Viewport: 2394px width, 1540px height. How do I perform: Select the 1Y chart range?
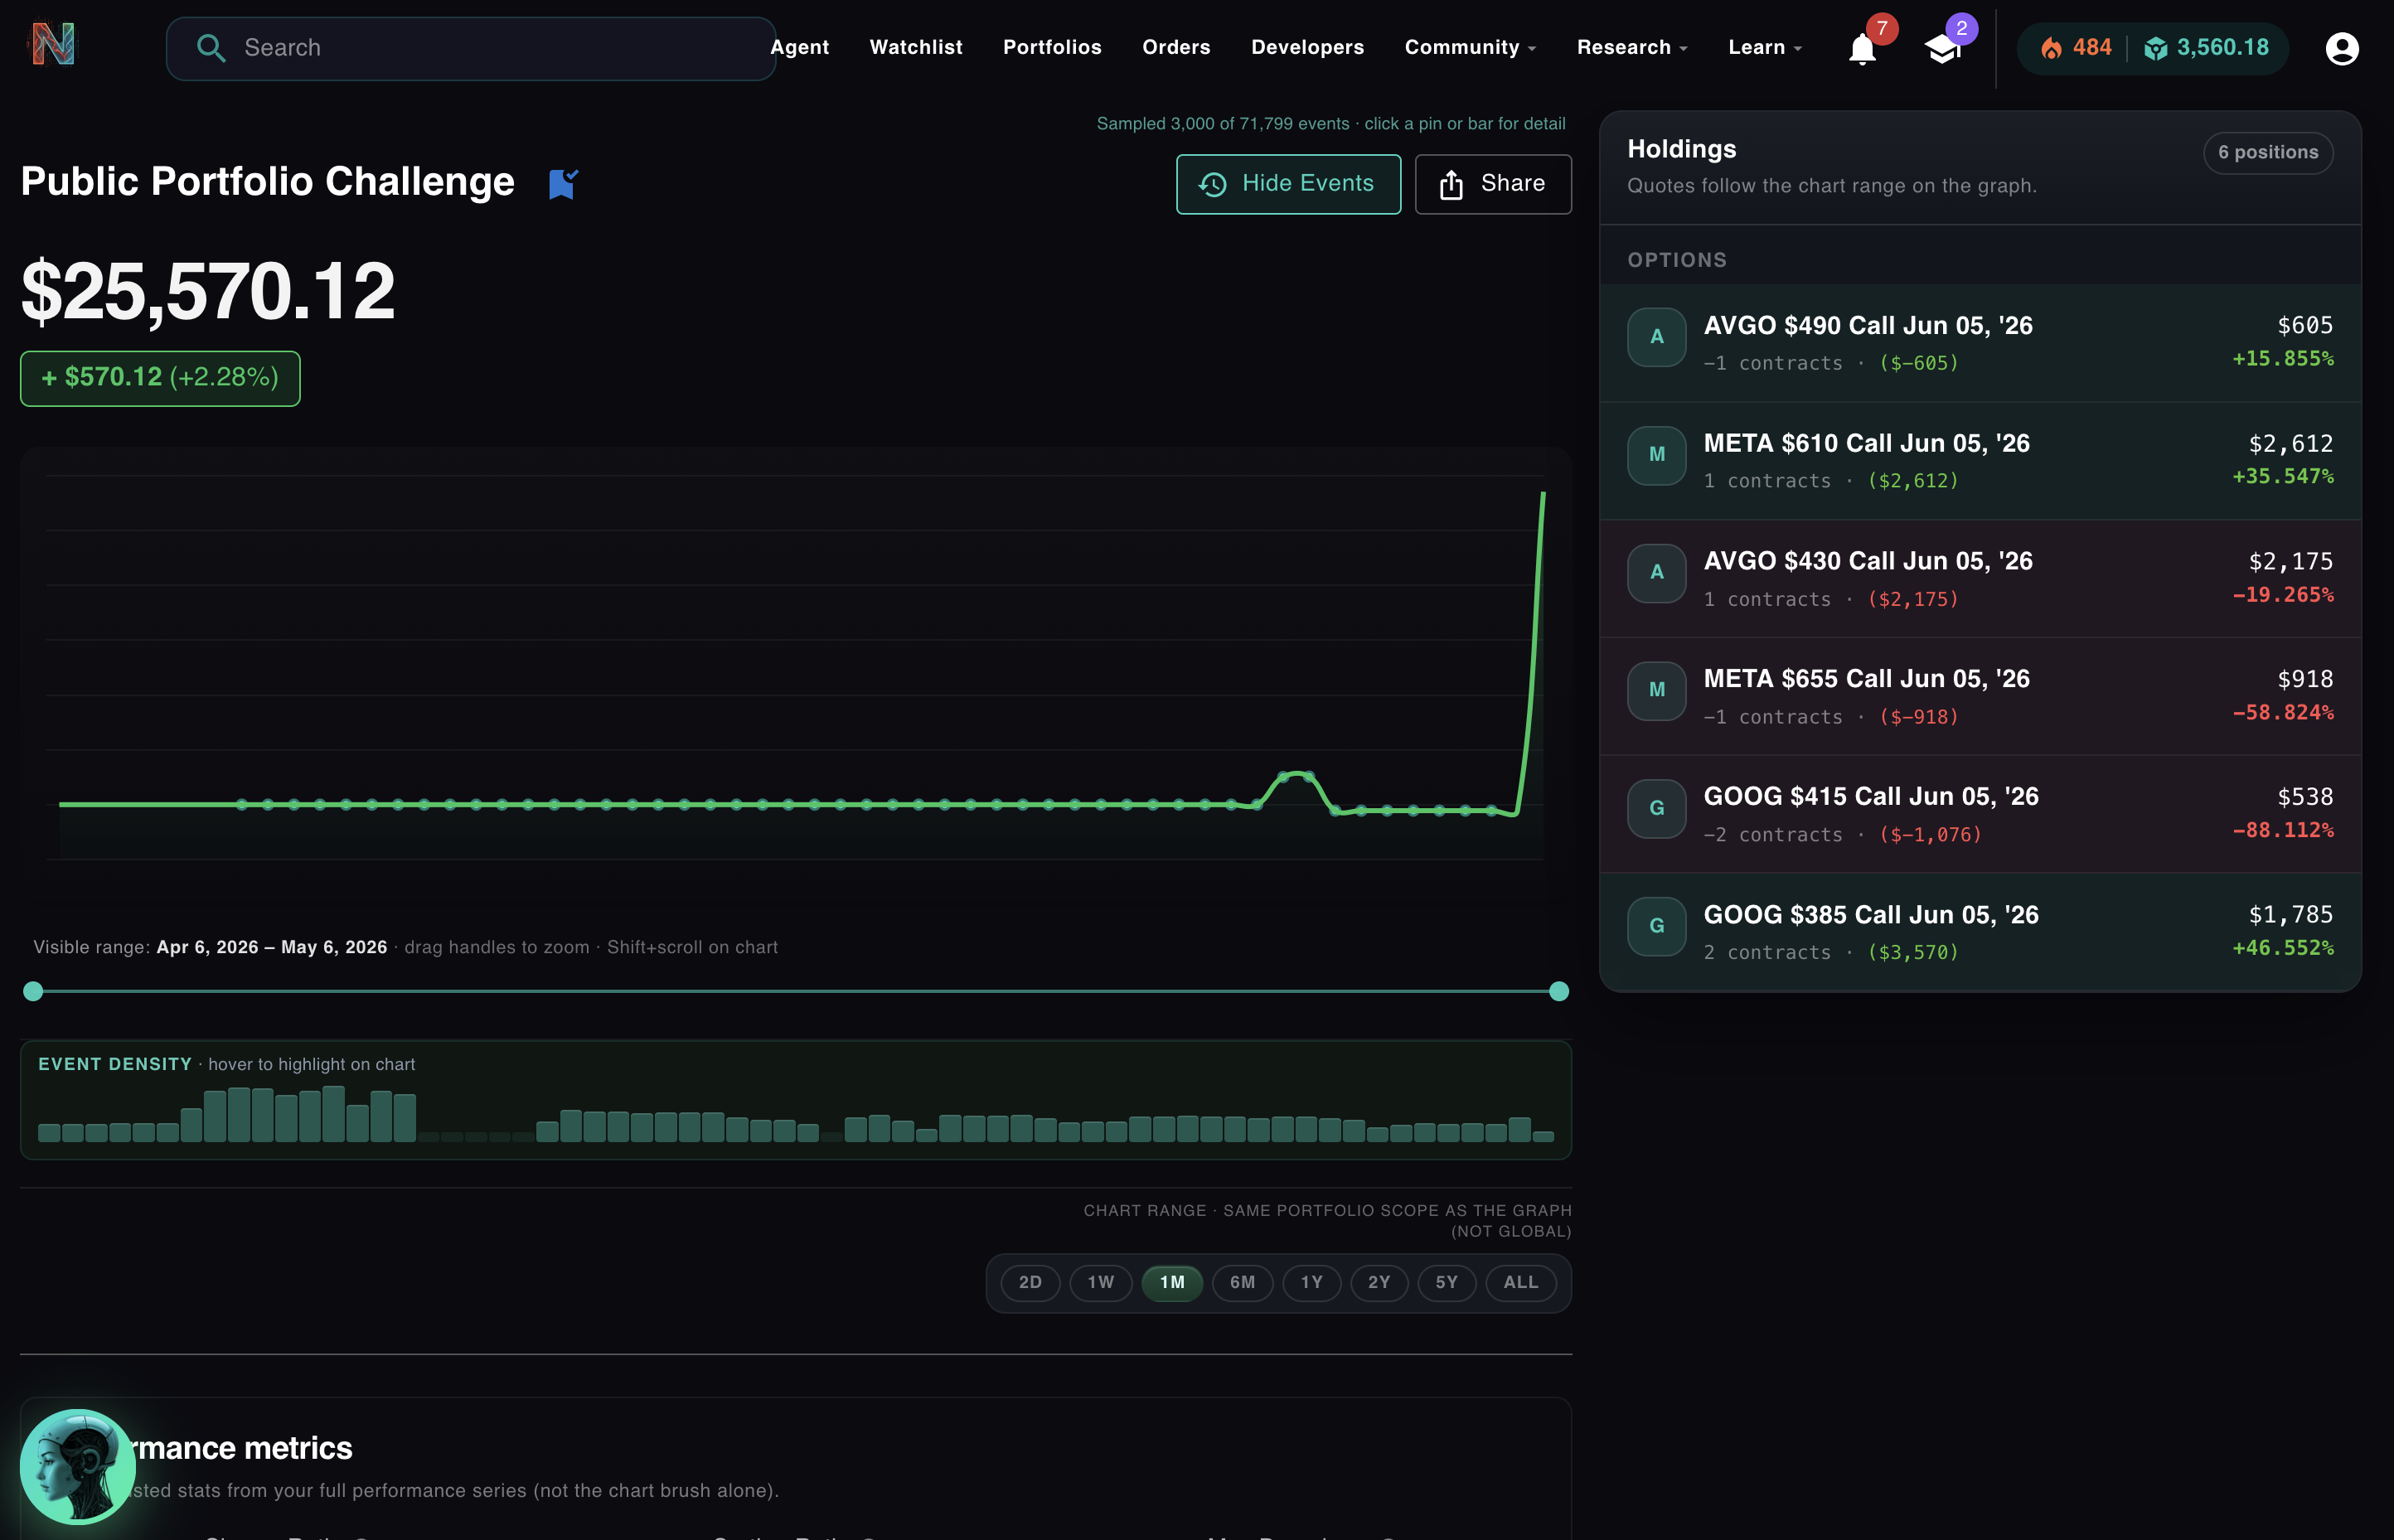tap(1312, 1283)
